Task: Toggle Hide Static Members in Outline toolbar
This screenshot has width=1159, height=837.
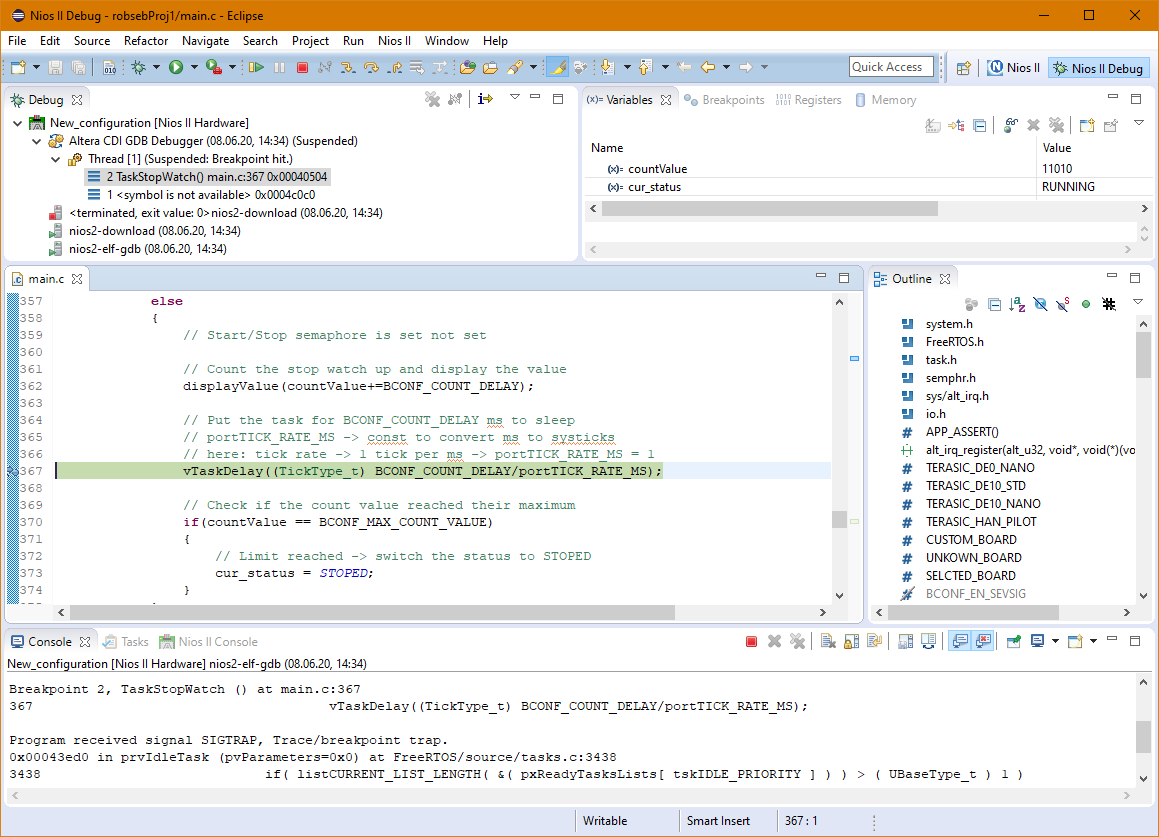Action: 1063,304
